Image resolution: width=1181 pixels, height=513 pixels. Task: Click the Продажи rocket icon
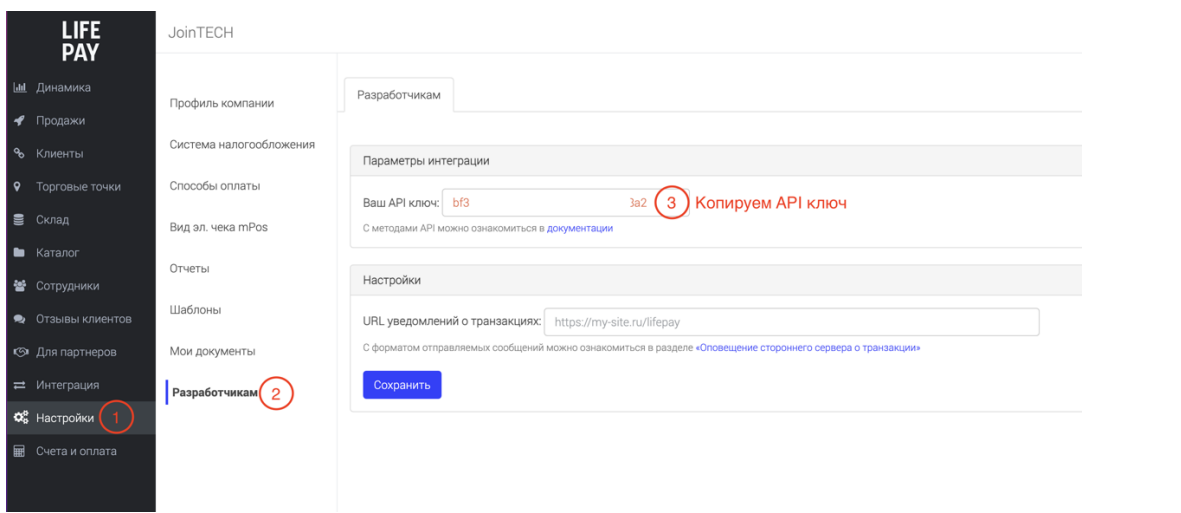click(x=20, y=121)
